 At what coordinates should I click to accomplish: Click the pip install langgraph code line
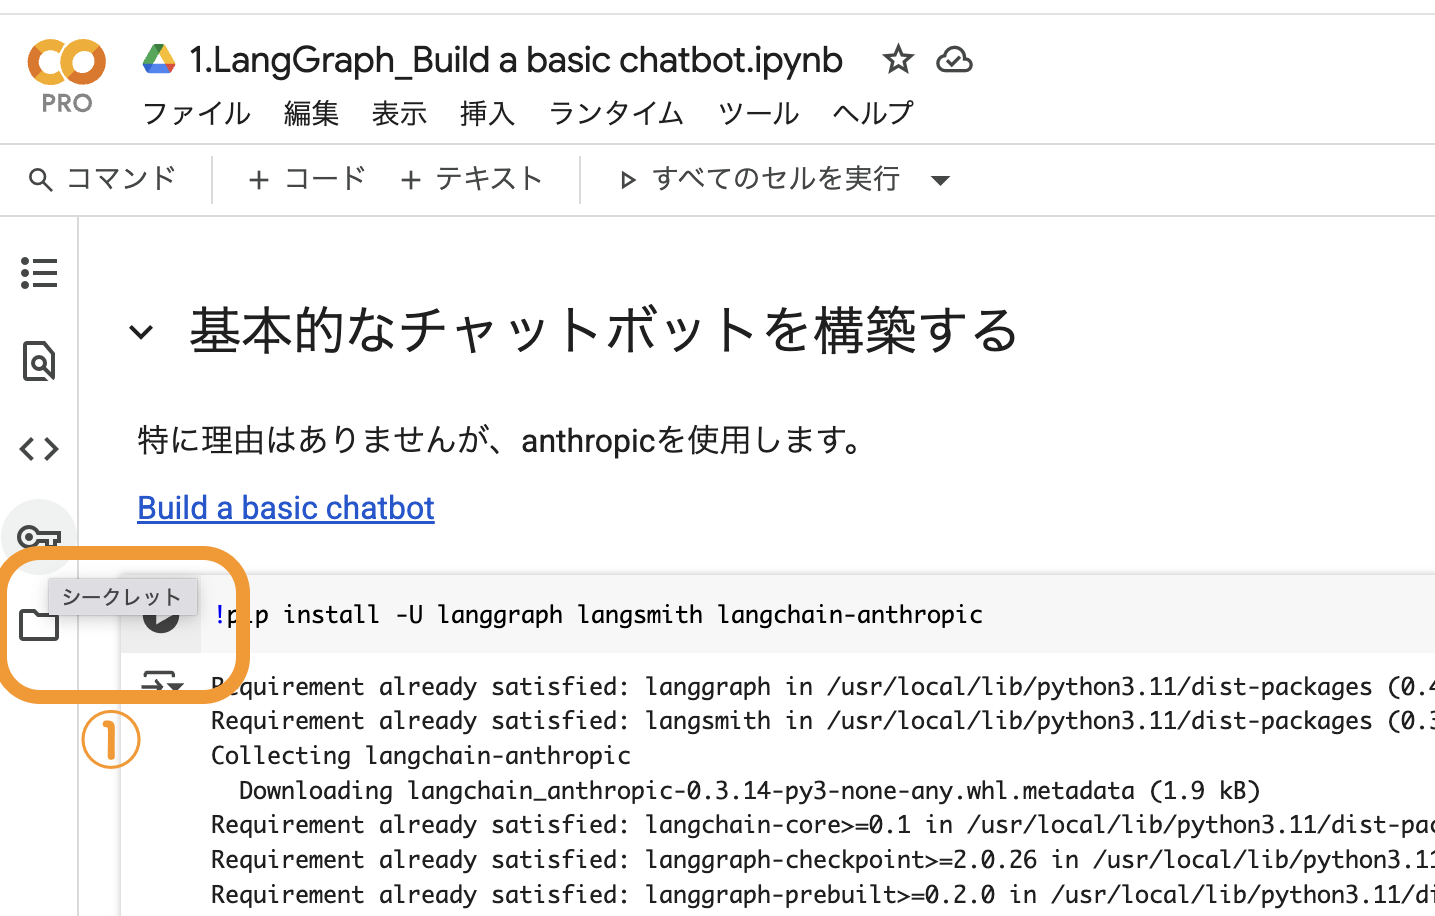coord(599,614)
